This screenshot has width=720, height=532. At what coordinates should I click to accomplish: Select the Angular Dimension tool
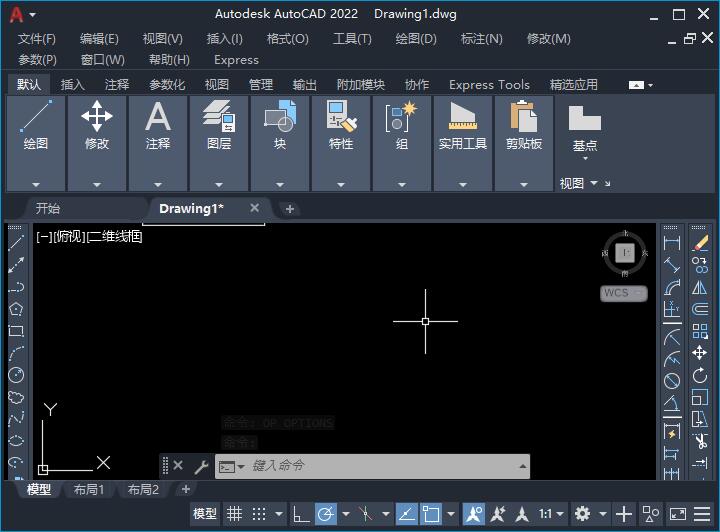point(672,404)
